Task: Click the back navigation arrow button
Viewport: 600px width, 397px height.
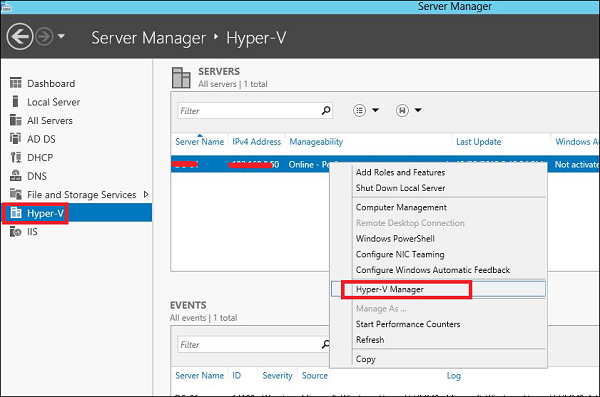Action: pyautogui.click(x=20, y=37)
